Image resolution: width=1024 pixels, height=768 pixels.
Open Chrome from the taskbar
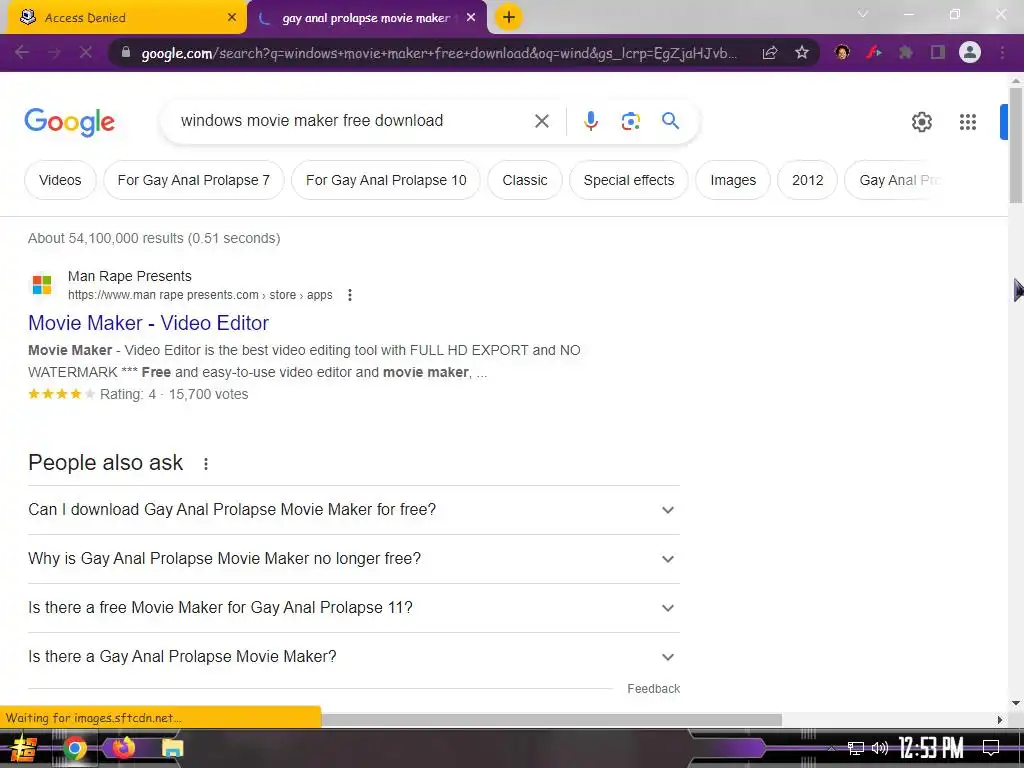point(74,748)
